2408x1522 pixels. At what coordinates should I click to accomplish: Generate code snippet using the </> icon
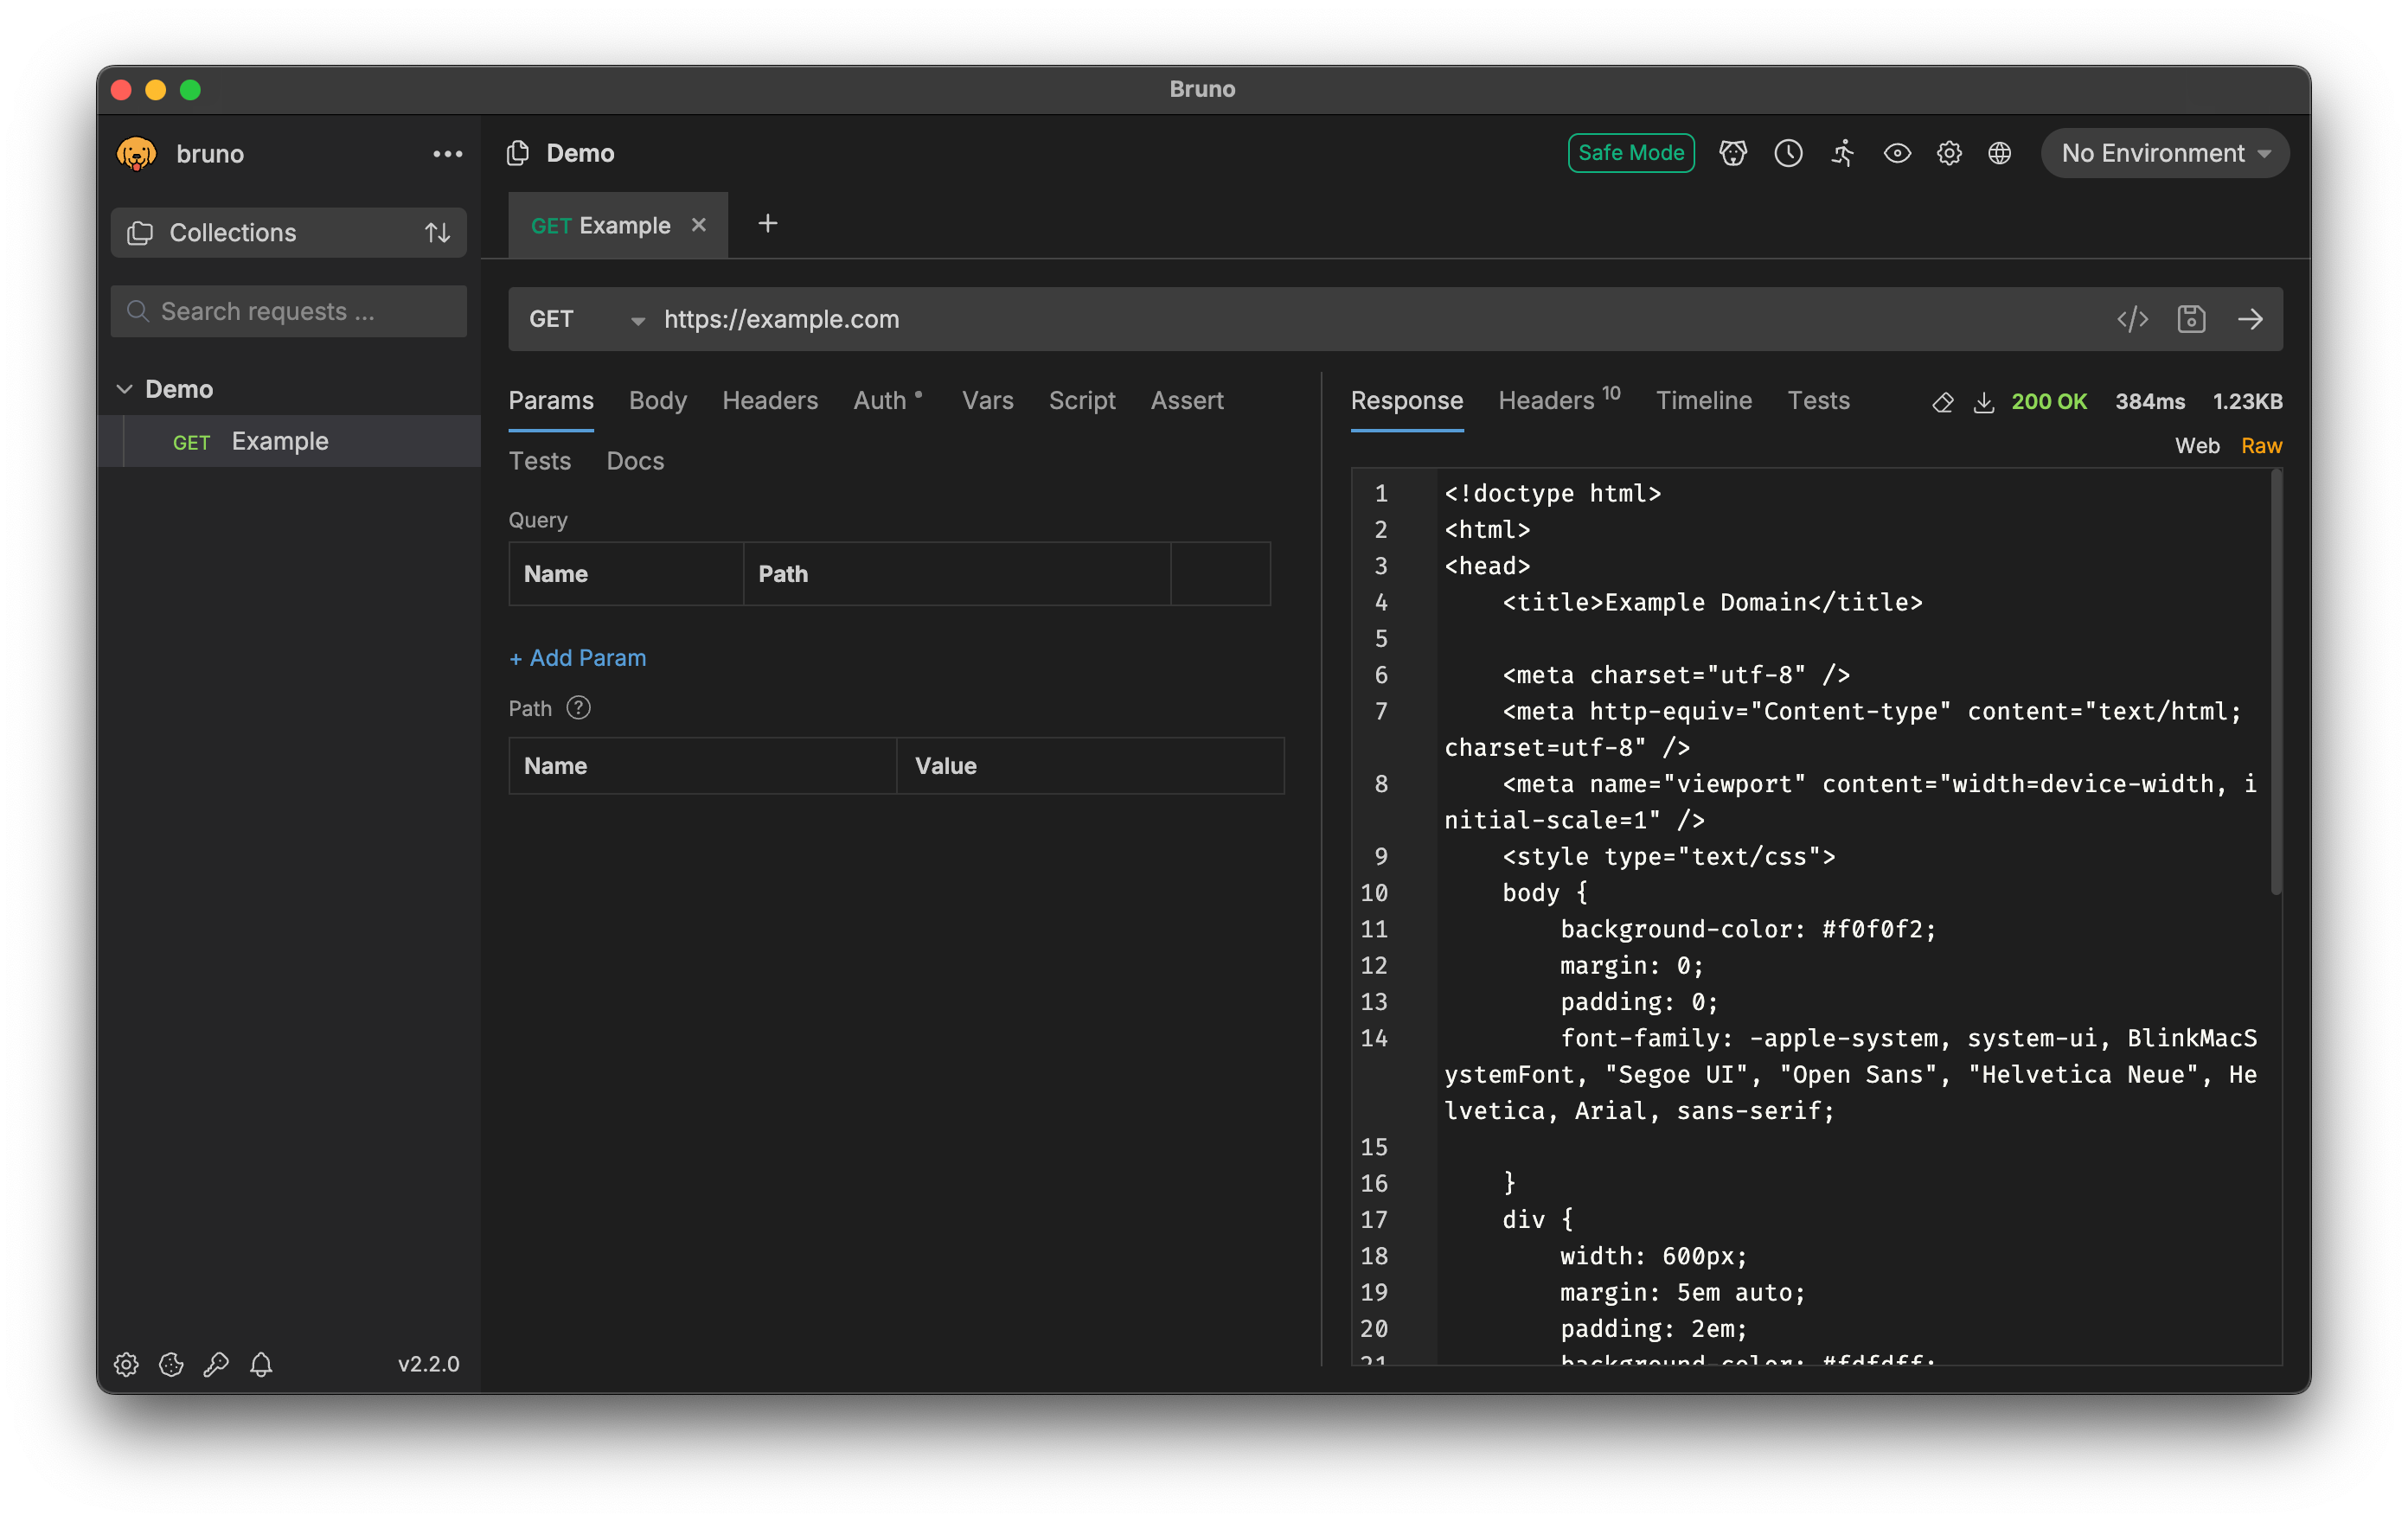pyautogui.click(x=2132, y=319)
